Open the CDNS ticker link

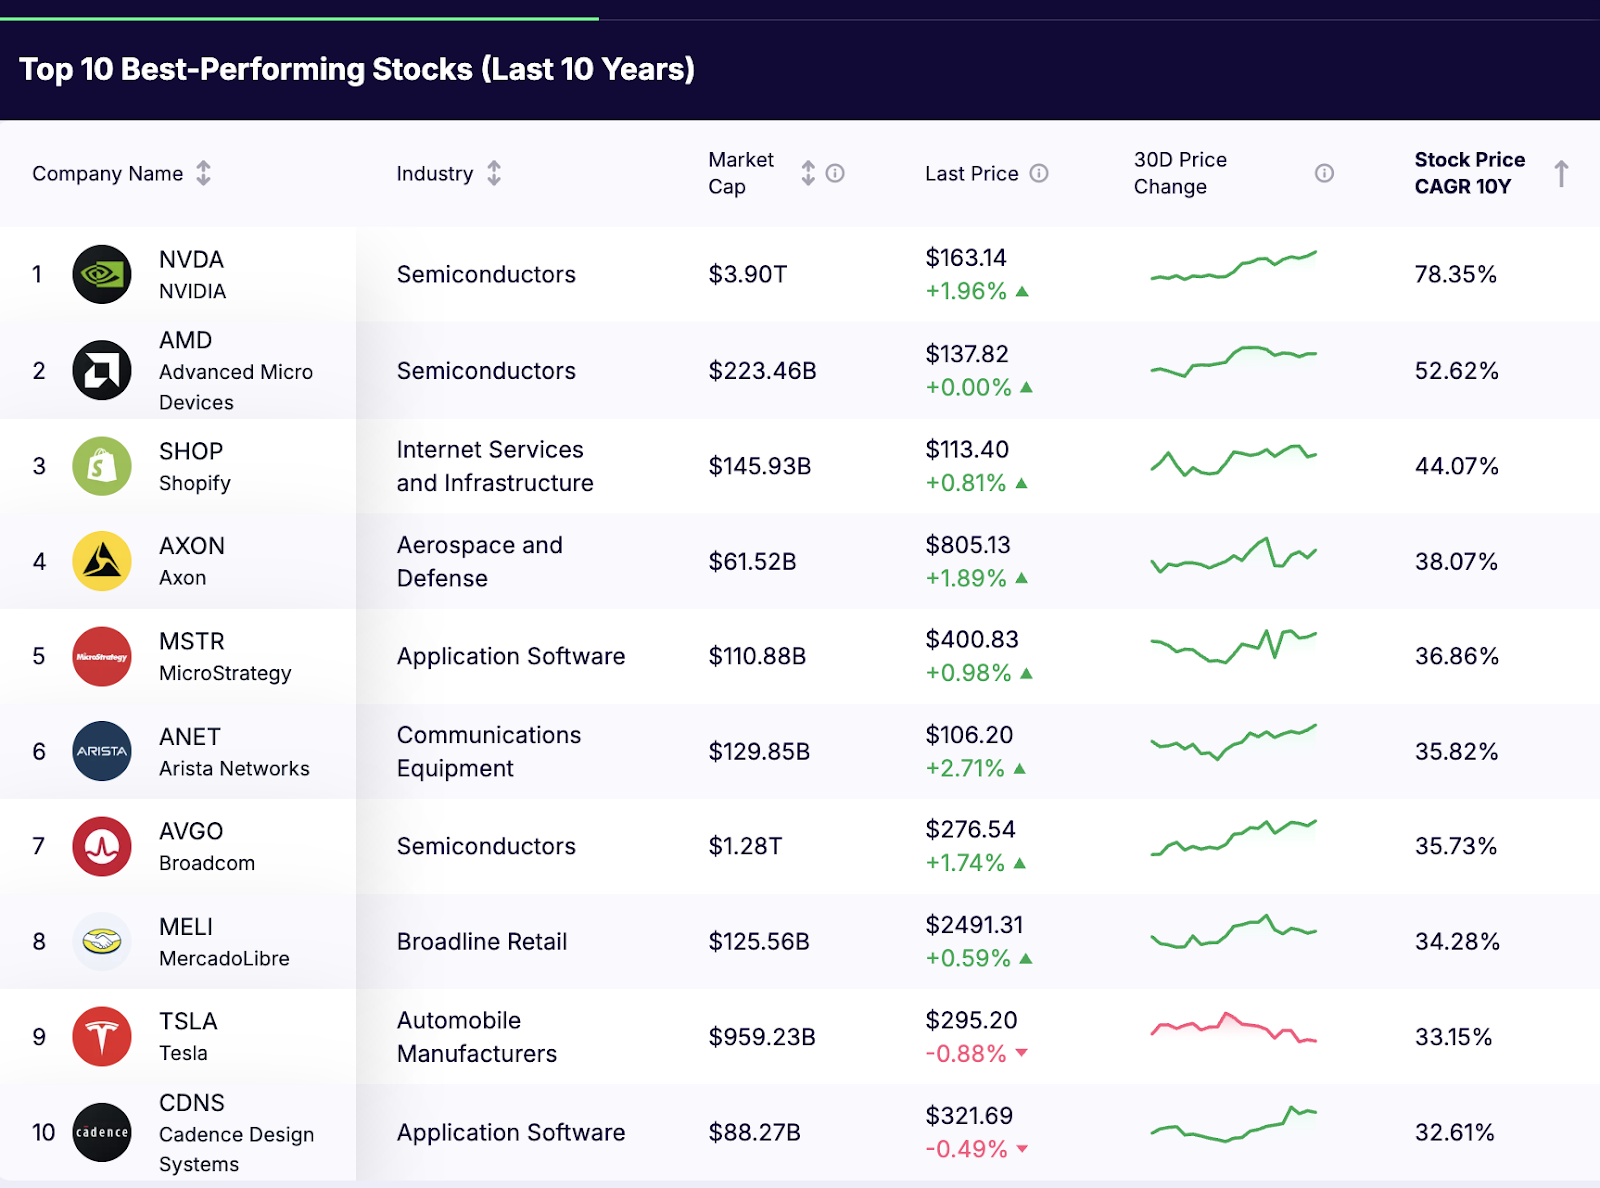coord(192,1103)
